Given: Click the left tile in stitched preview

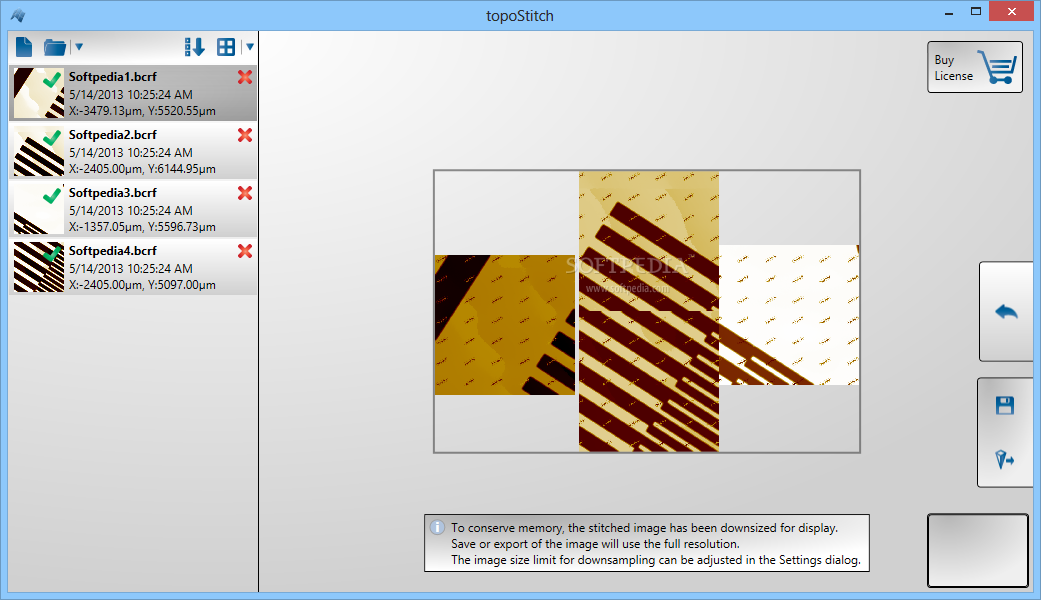Looking at the screenshot, I should tap(505, 325).
